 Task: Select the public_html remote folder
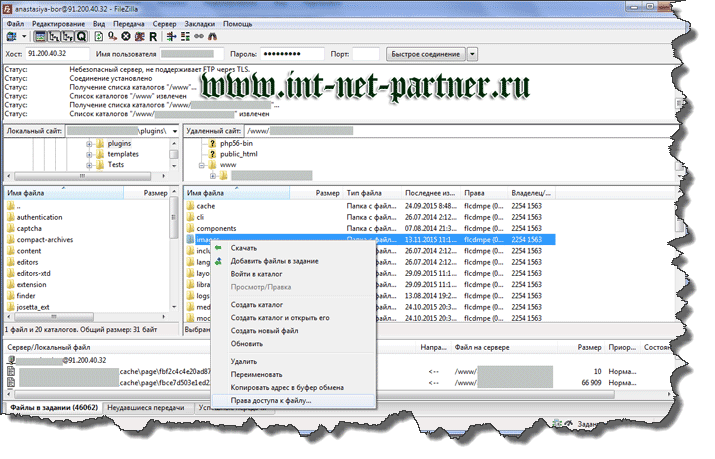click(238, 154)
